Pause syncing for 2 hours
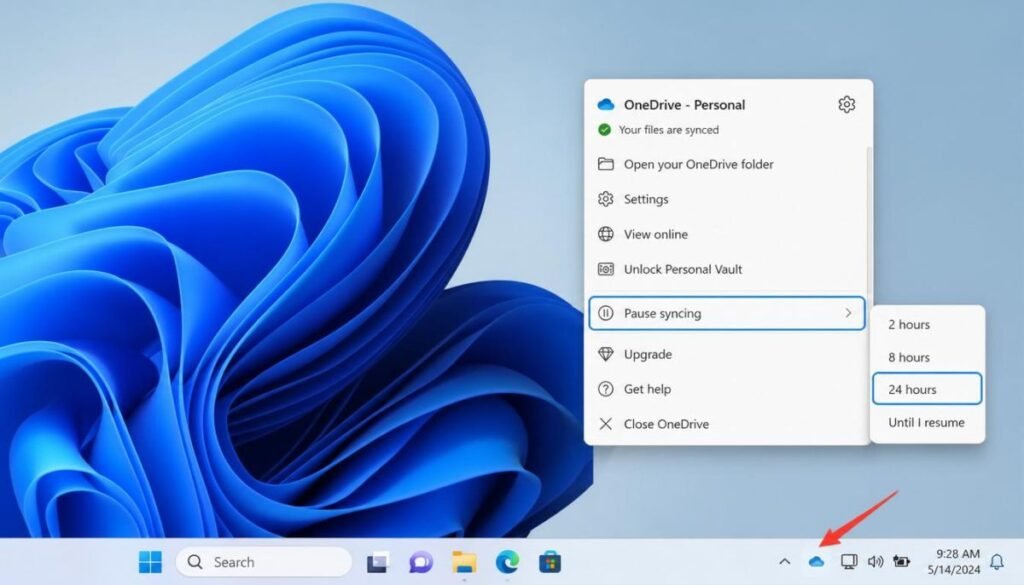 coord(927,324)
